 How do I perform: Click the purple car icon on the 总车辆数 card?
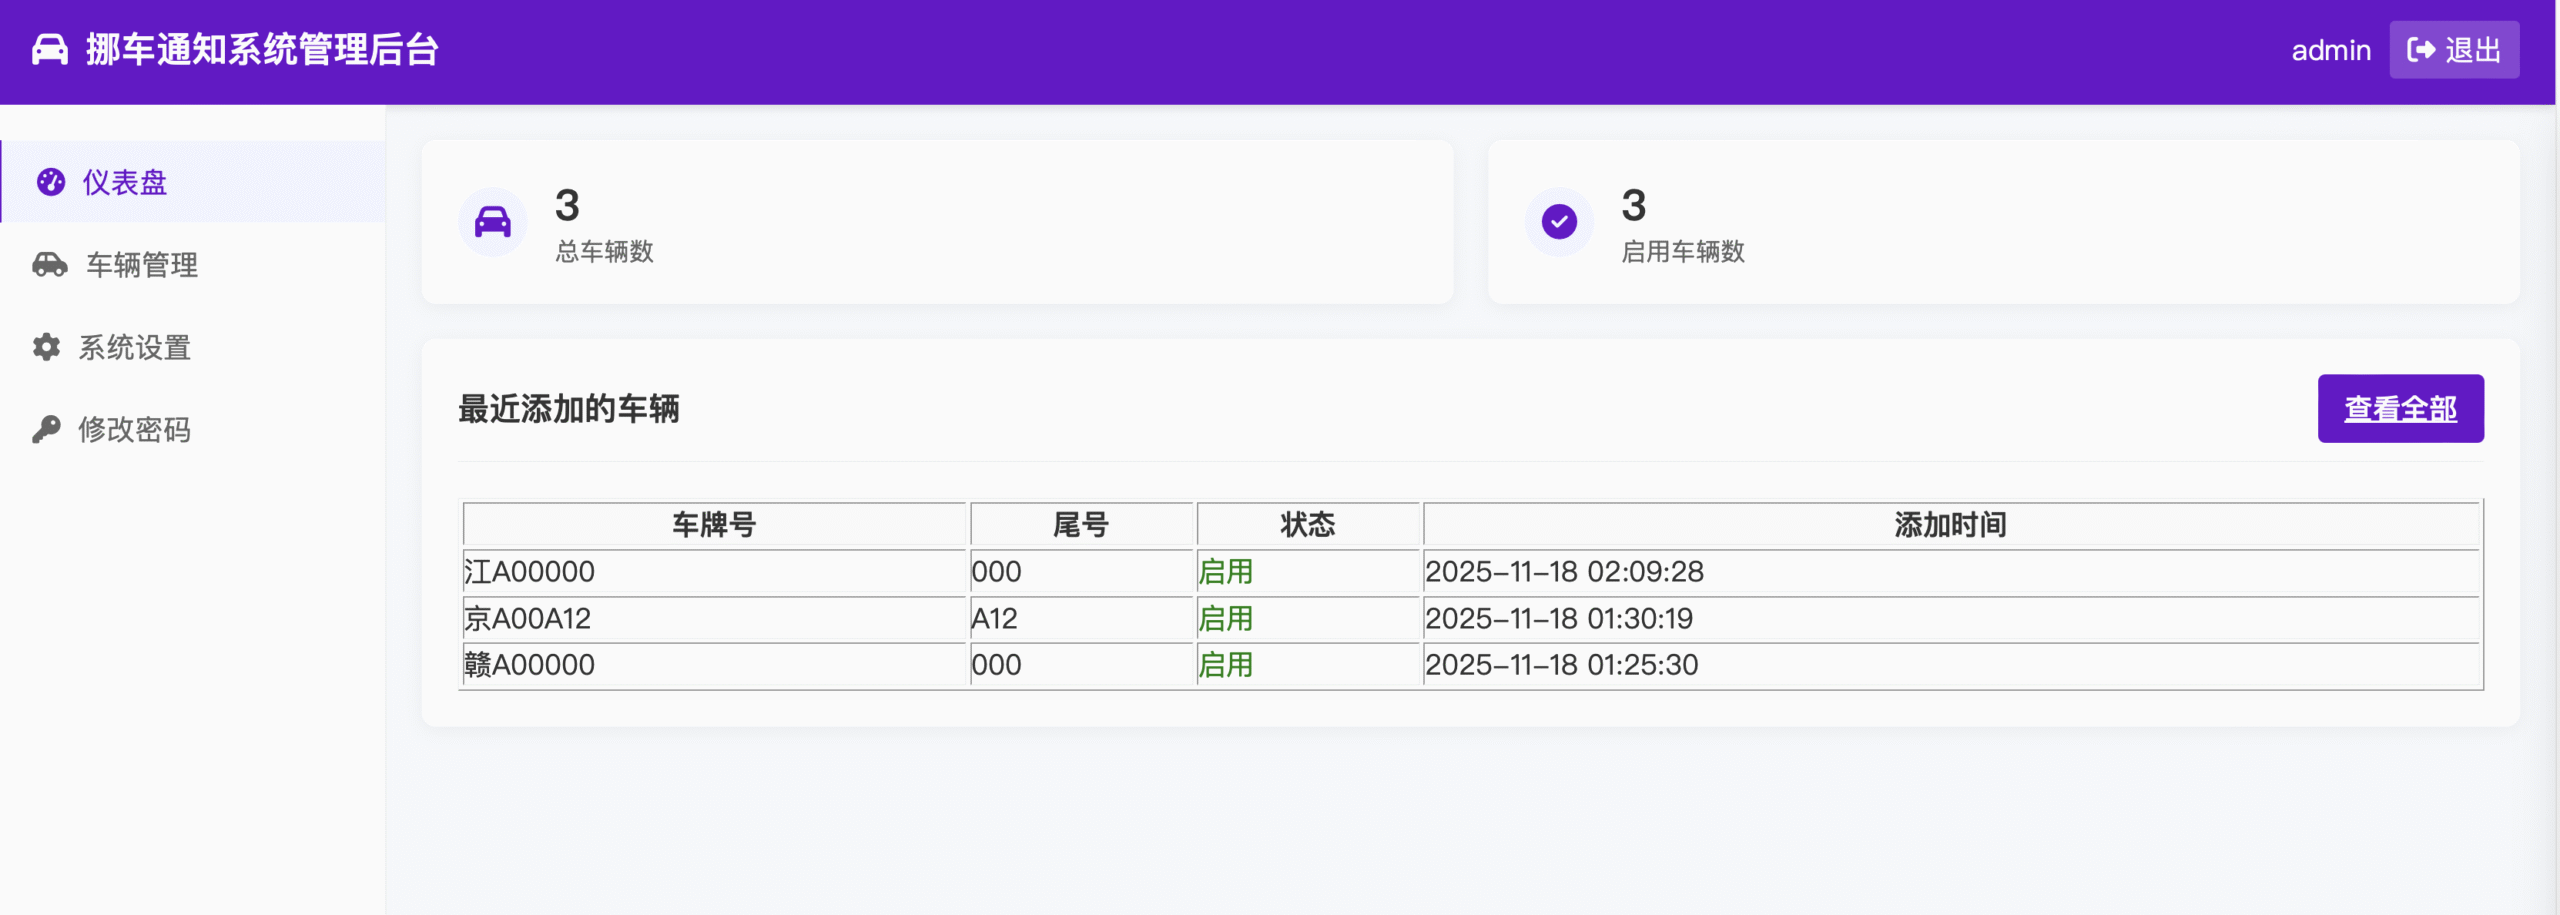[492, 221]
